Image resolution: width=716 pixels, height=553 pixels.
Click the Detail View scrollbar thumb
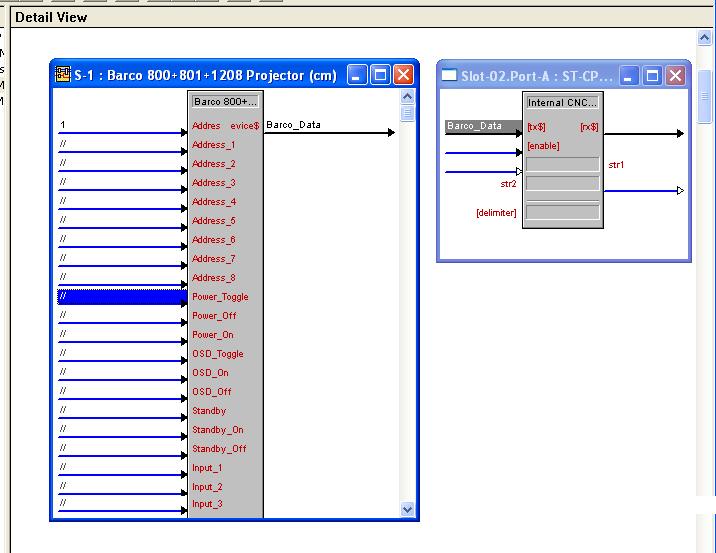(705, 96)
